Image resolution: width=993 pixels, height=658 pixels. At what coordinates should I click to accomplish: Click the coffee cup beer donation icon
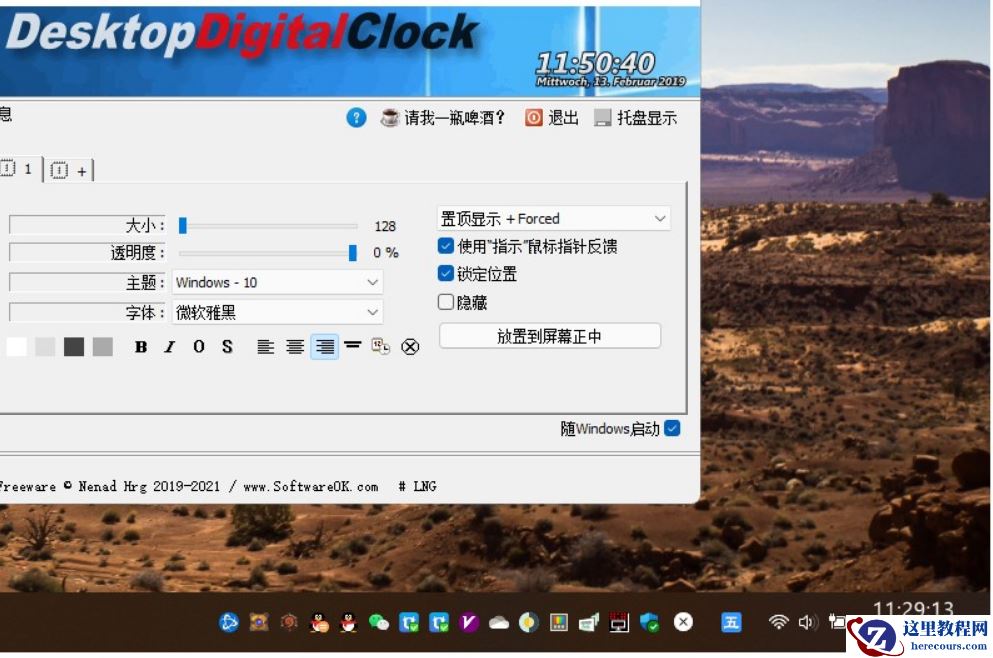tap(388, 117)
